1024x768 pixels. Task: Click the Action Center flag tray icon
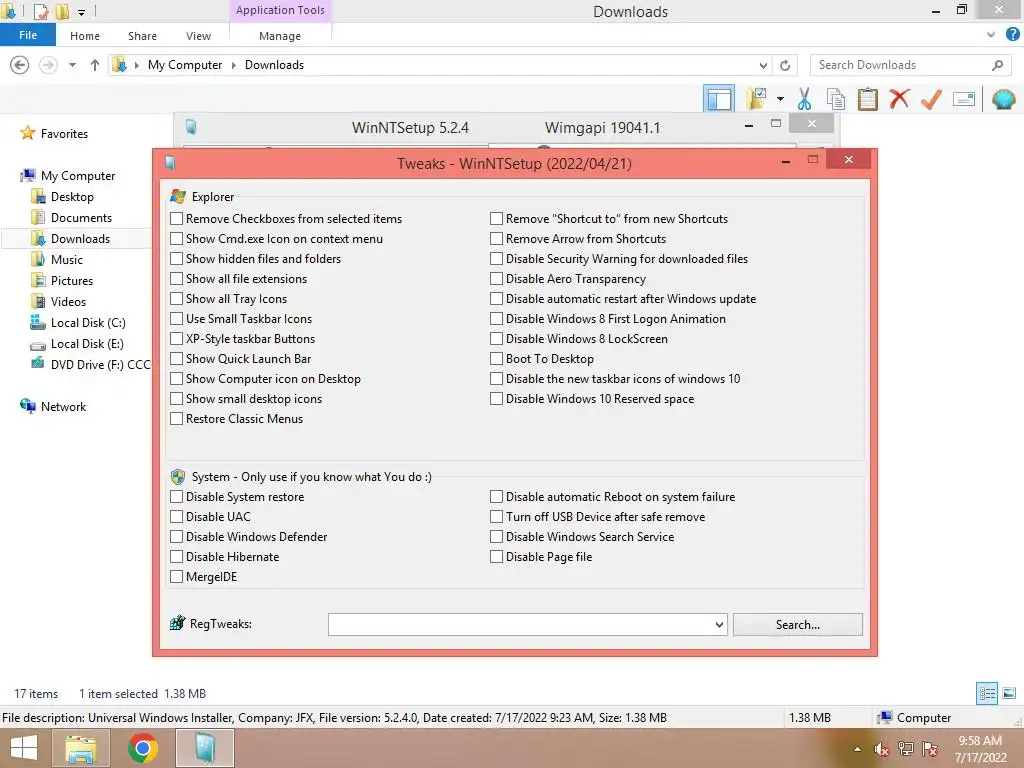[x=930, y=749]
